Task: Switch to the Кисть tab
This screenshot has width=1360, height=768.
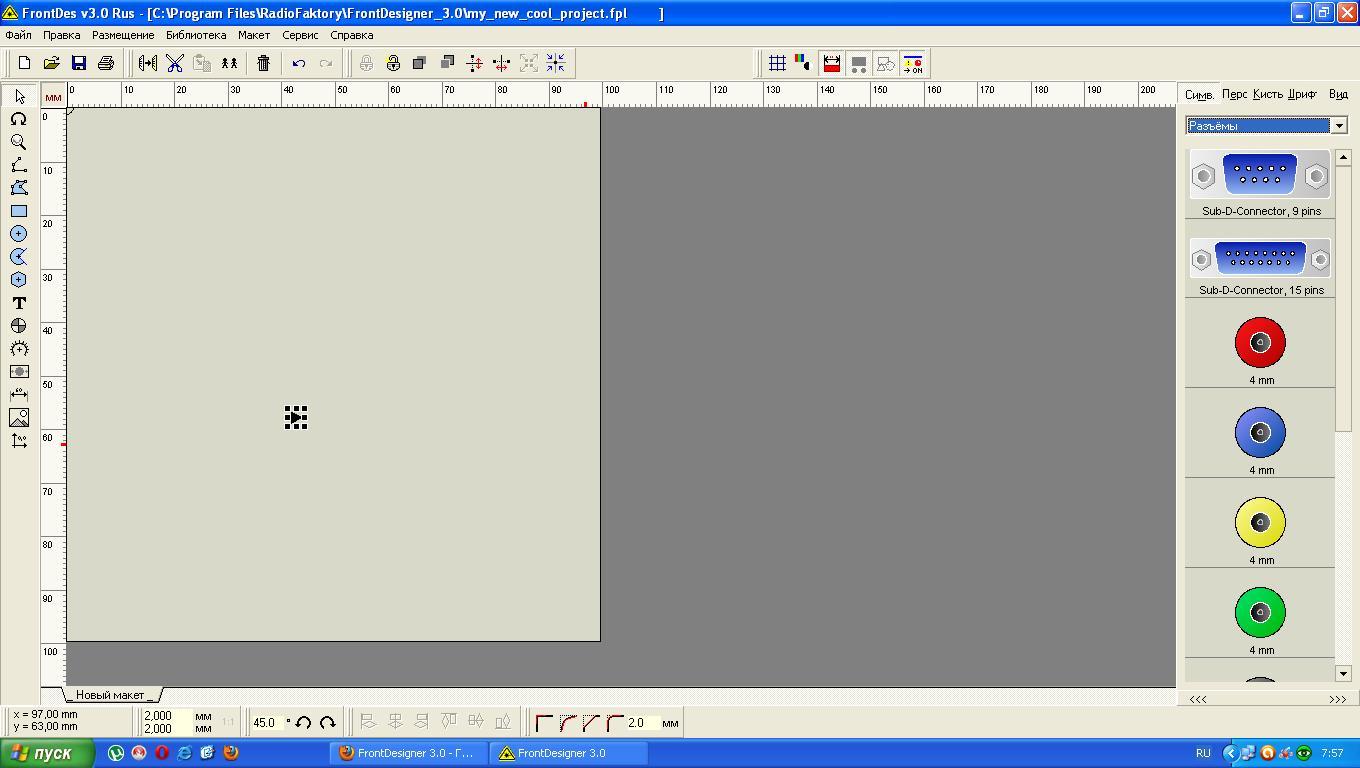Action: point(1268,94)
